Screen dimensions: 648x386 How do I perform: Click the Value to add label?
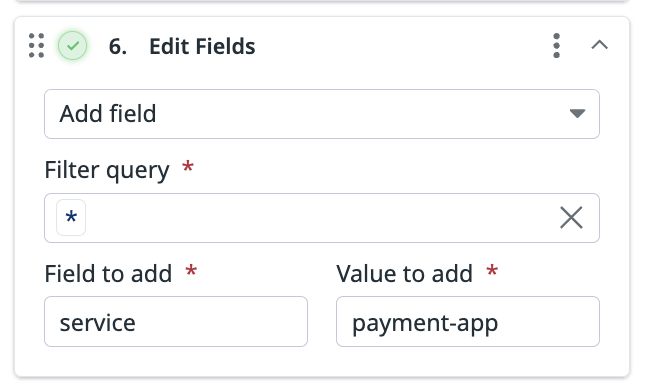point(404,274)
